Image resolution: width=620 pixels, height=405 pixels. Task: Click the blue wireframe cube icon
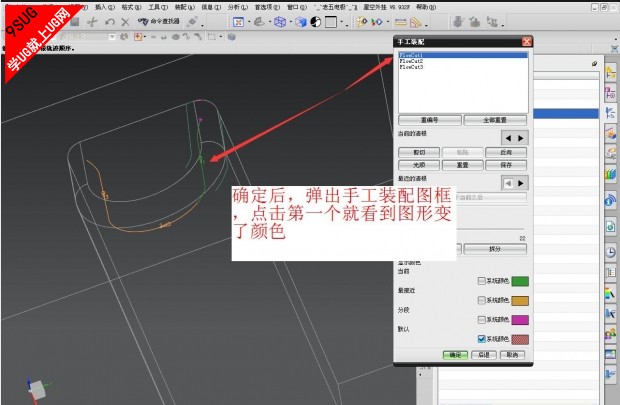pos(280,22)
